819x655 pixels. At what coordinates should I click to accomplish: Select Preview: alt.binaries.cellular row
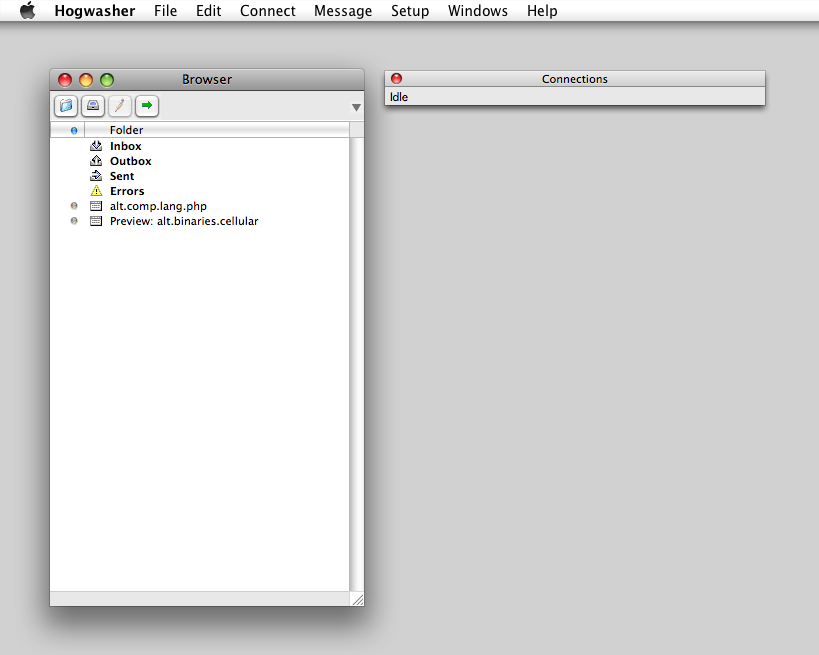click(x=200, y=221)
